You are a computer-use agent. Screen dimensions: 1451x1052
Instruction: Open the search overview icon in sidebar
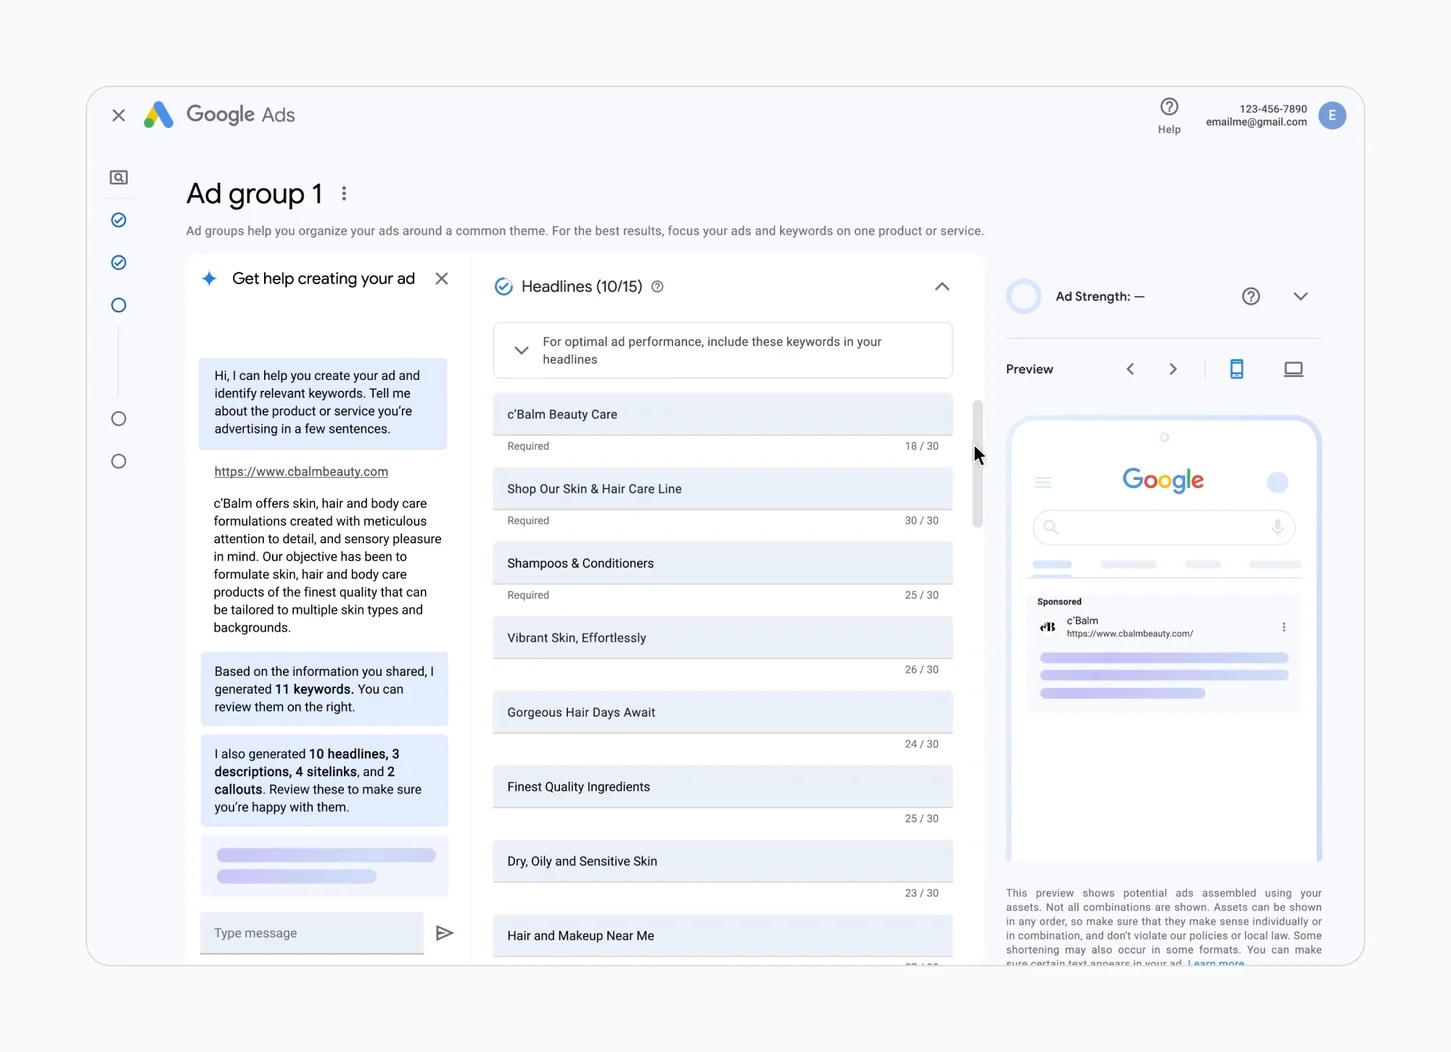click(119, 178)
